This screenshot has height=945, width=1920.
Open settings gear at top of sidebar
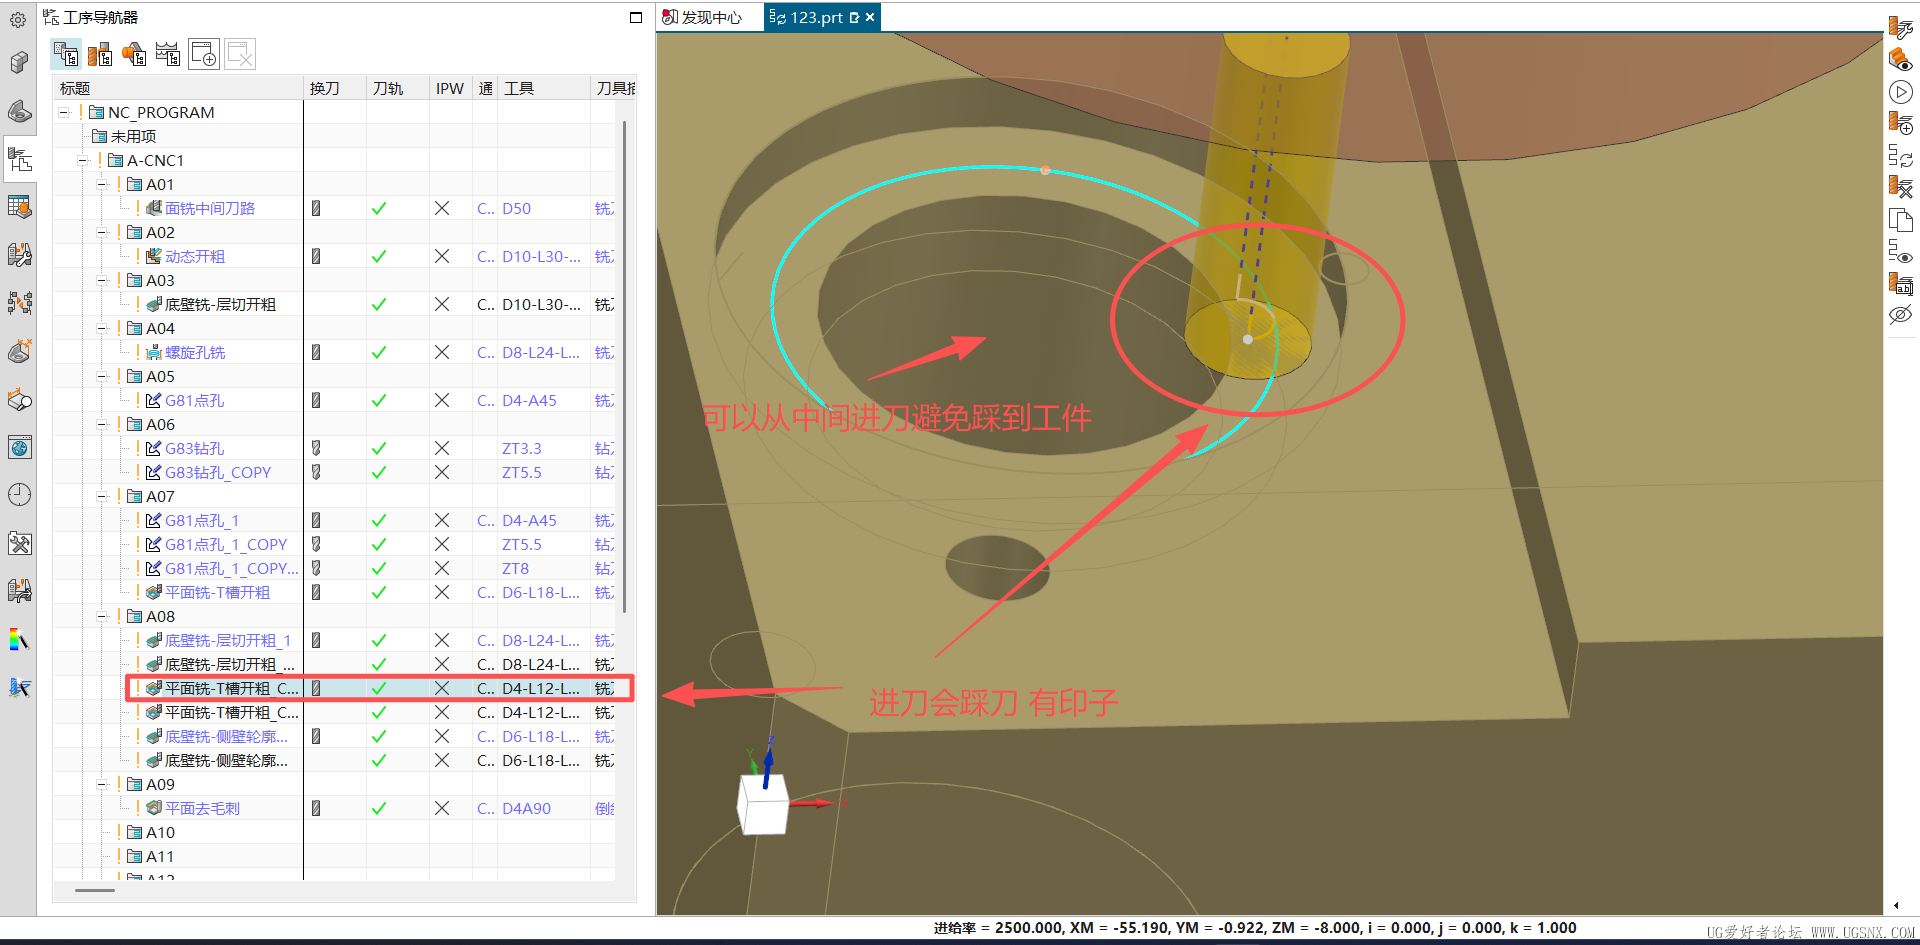[x=18, y=19]
